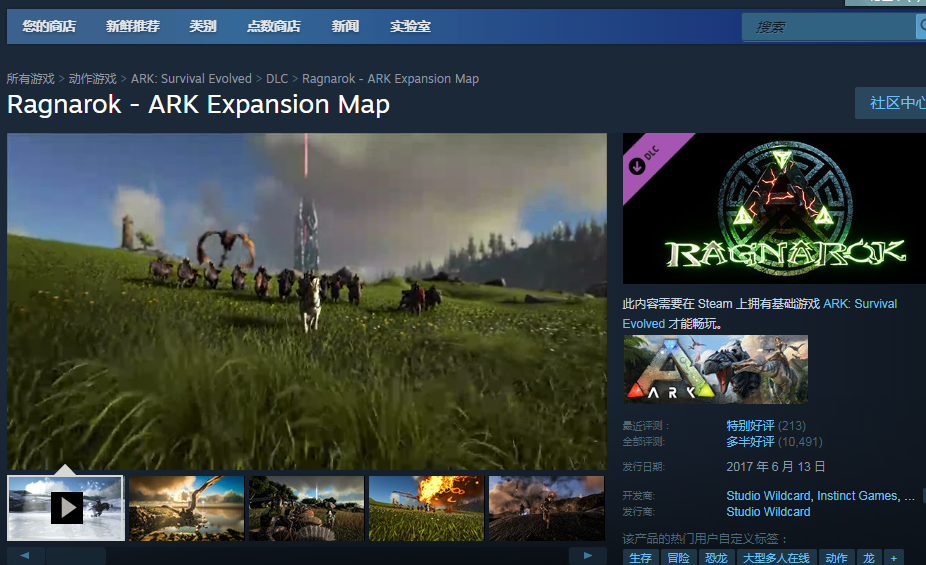Open the 实验室 labs tab
The width and height of the screenshot is (926, 565).
coord(410,26)
